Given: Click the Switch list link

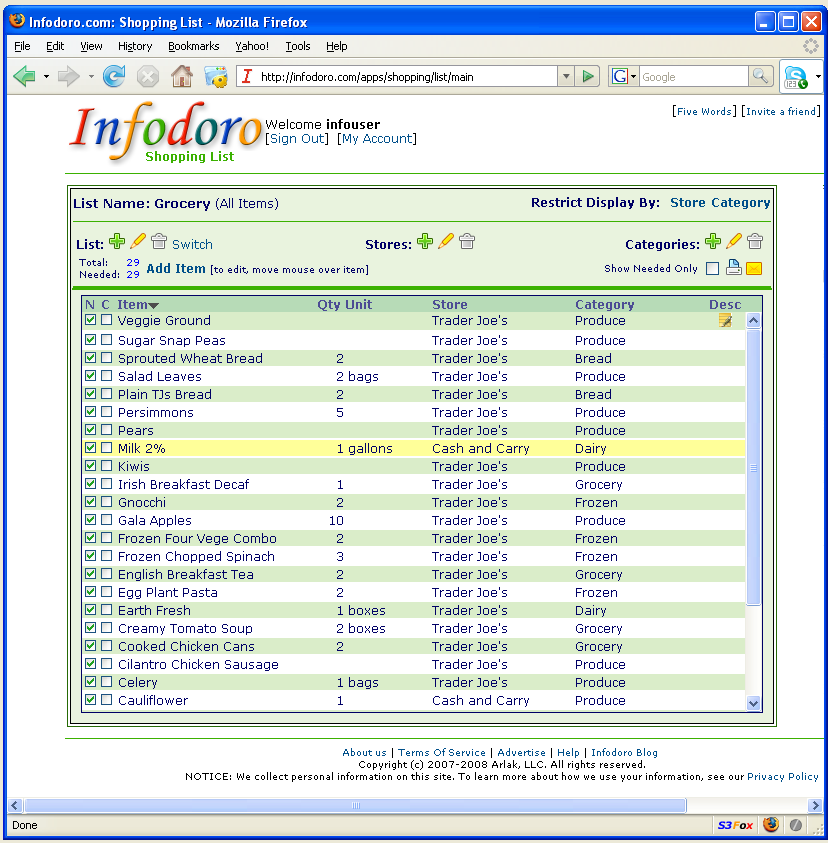Looking at the screenshot, I should click(192, 245).
